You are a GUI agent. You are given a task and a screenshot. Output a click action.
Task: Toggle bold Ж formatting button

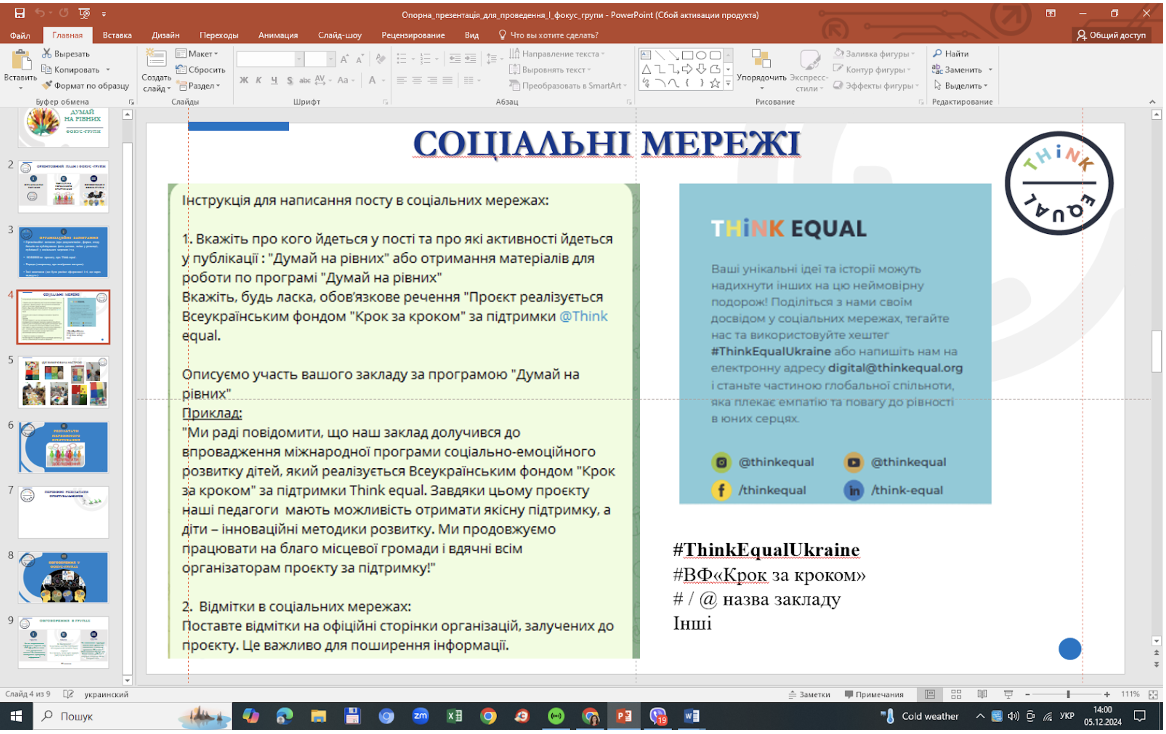coord(244,80)
